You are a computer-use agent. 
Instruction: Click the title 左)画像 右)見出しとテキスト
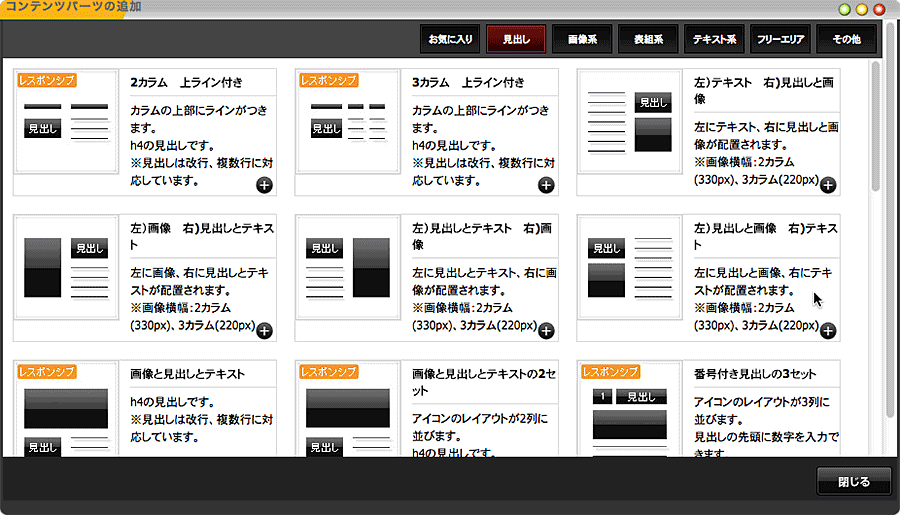pos(202,237)
